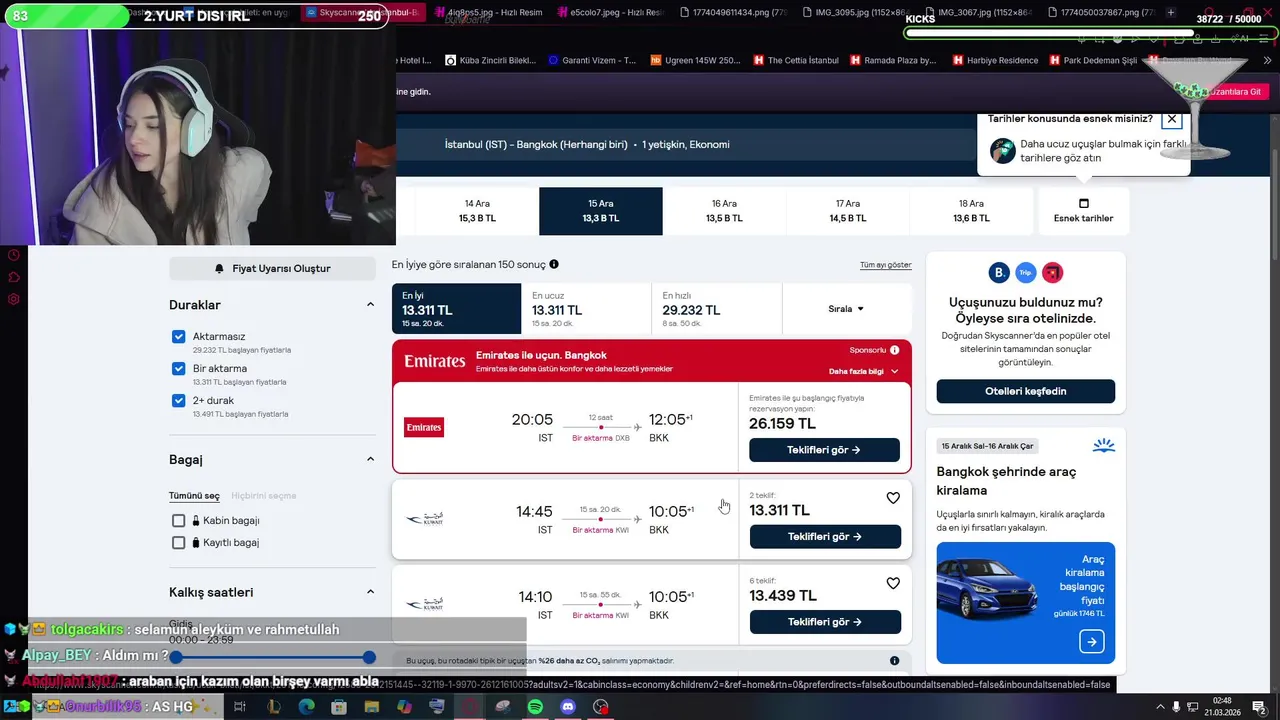Click Teklifleri gör for the 13.439 TL flight
Screen dimensions: 1280x720
point(825,622)
